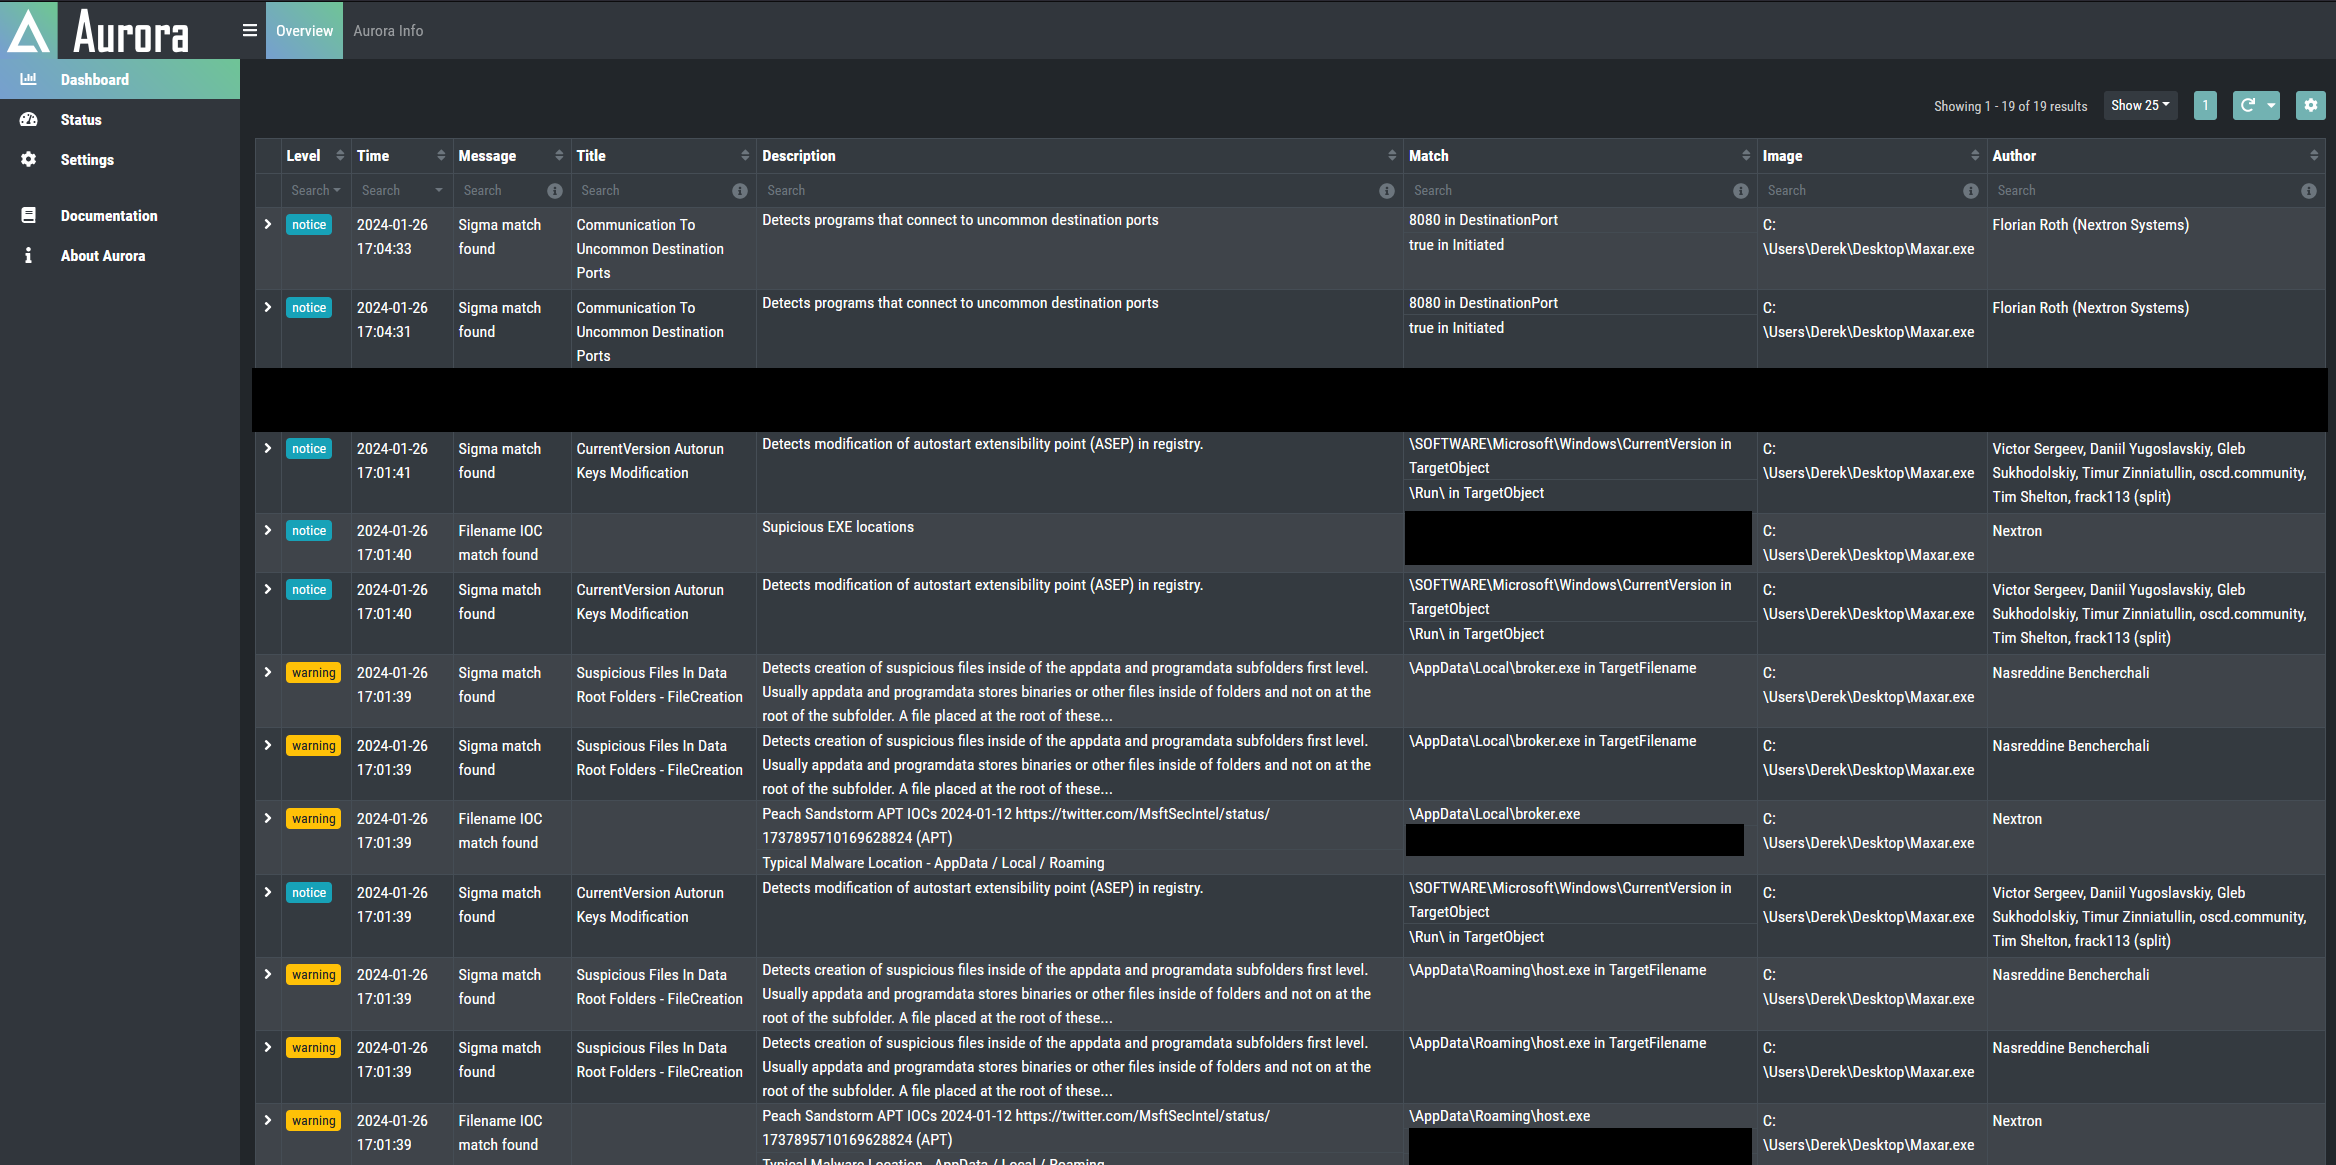The image size is (2336, 1165).
Task: Click info icon in Description search
Action: (x=1386, y=191)
